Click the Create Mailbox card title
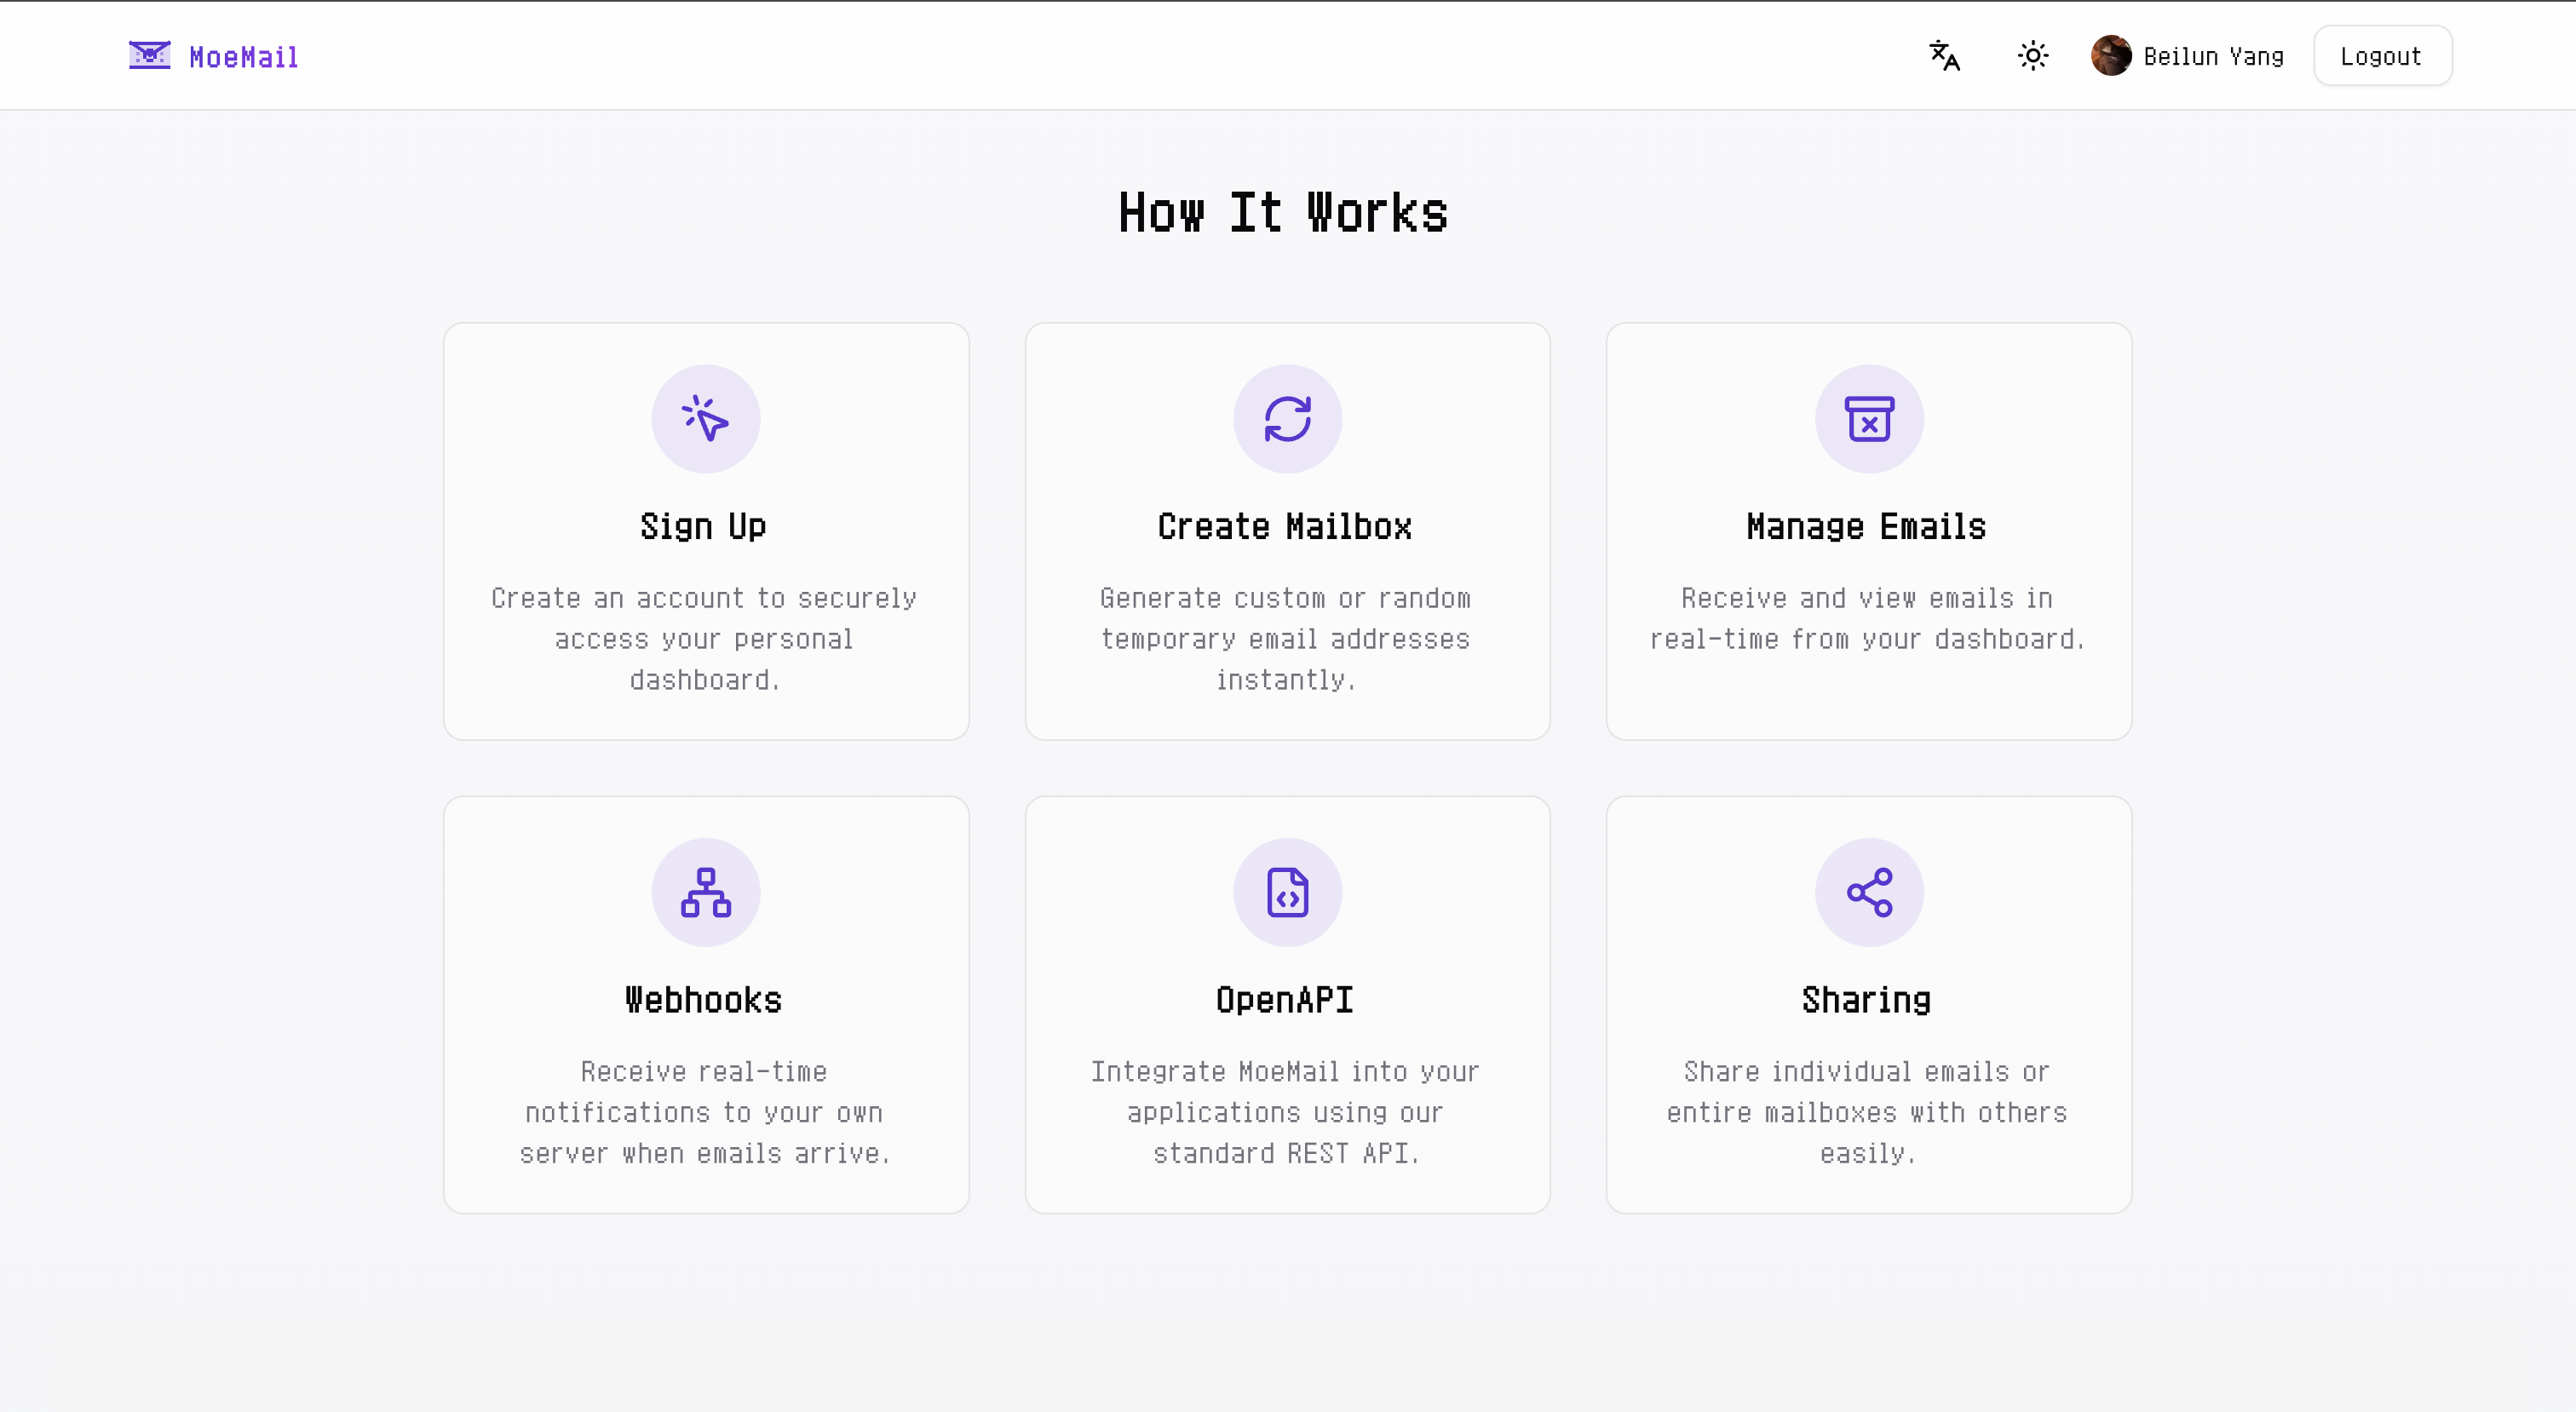Screen dimensions: 2576x1412 tap(1284, 527)
